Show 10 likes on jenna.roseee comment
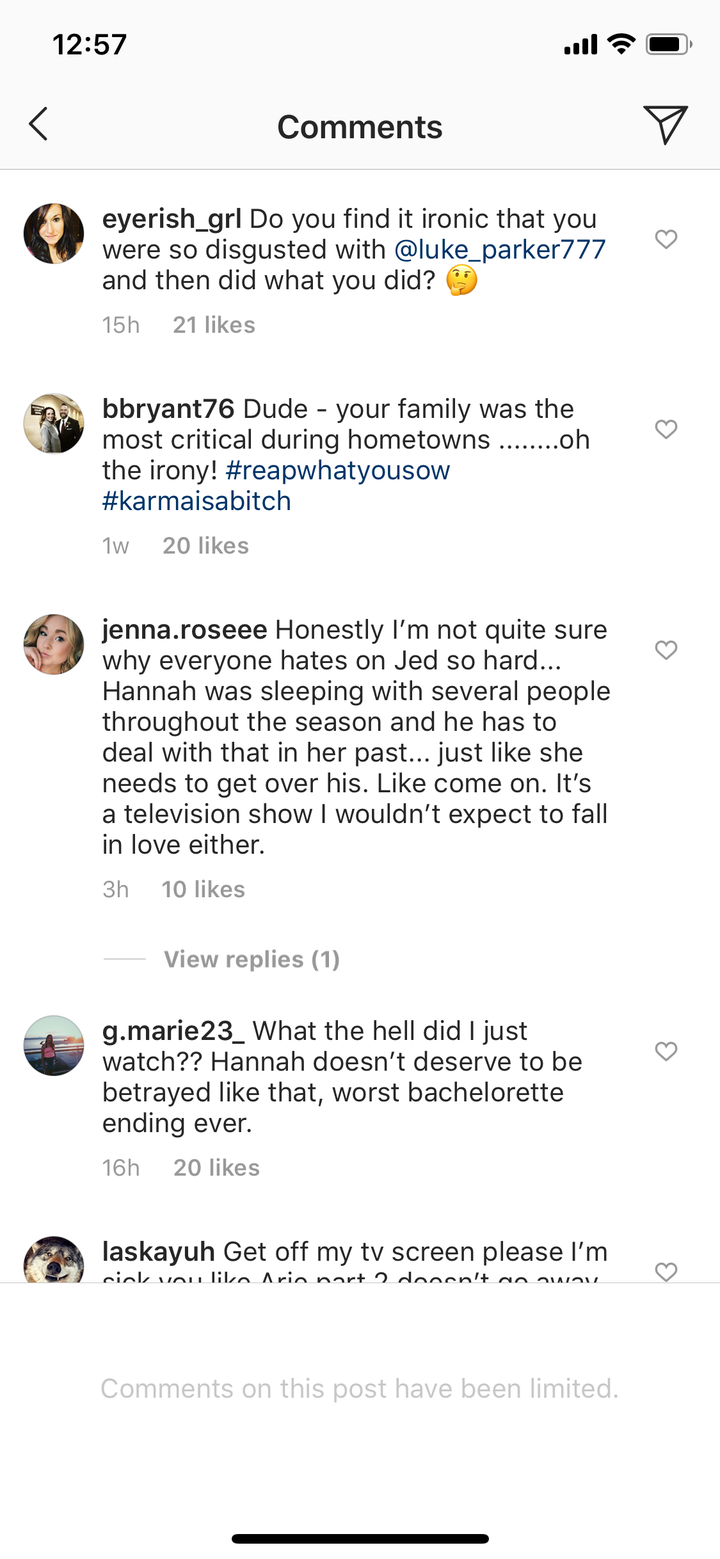 pos(203,889)
